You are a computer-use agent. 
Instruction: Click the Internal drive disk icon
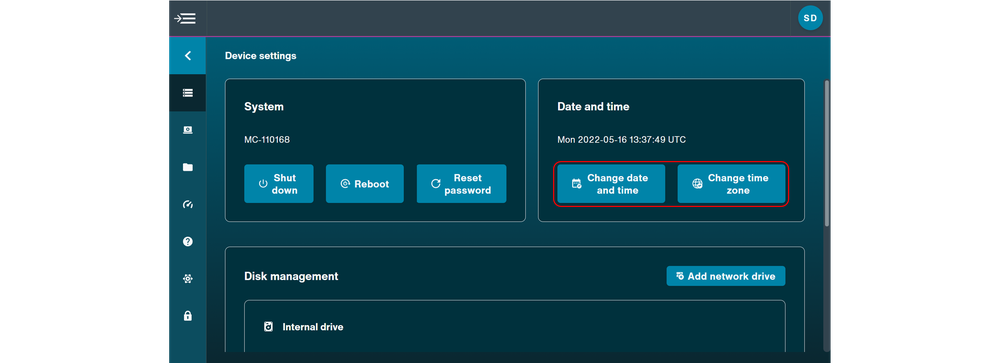pyautogui.click(x=268, y=327)
